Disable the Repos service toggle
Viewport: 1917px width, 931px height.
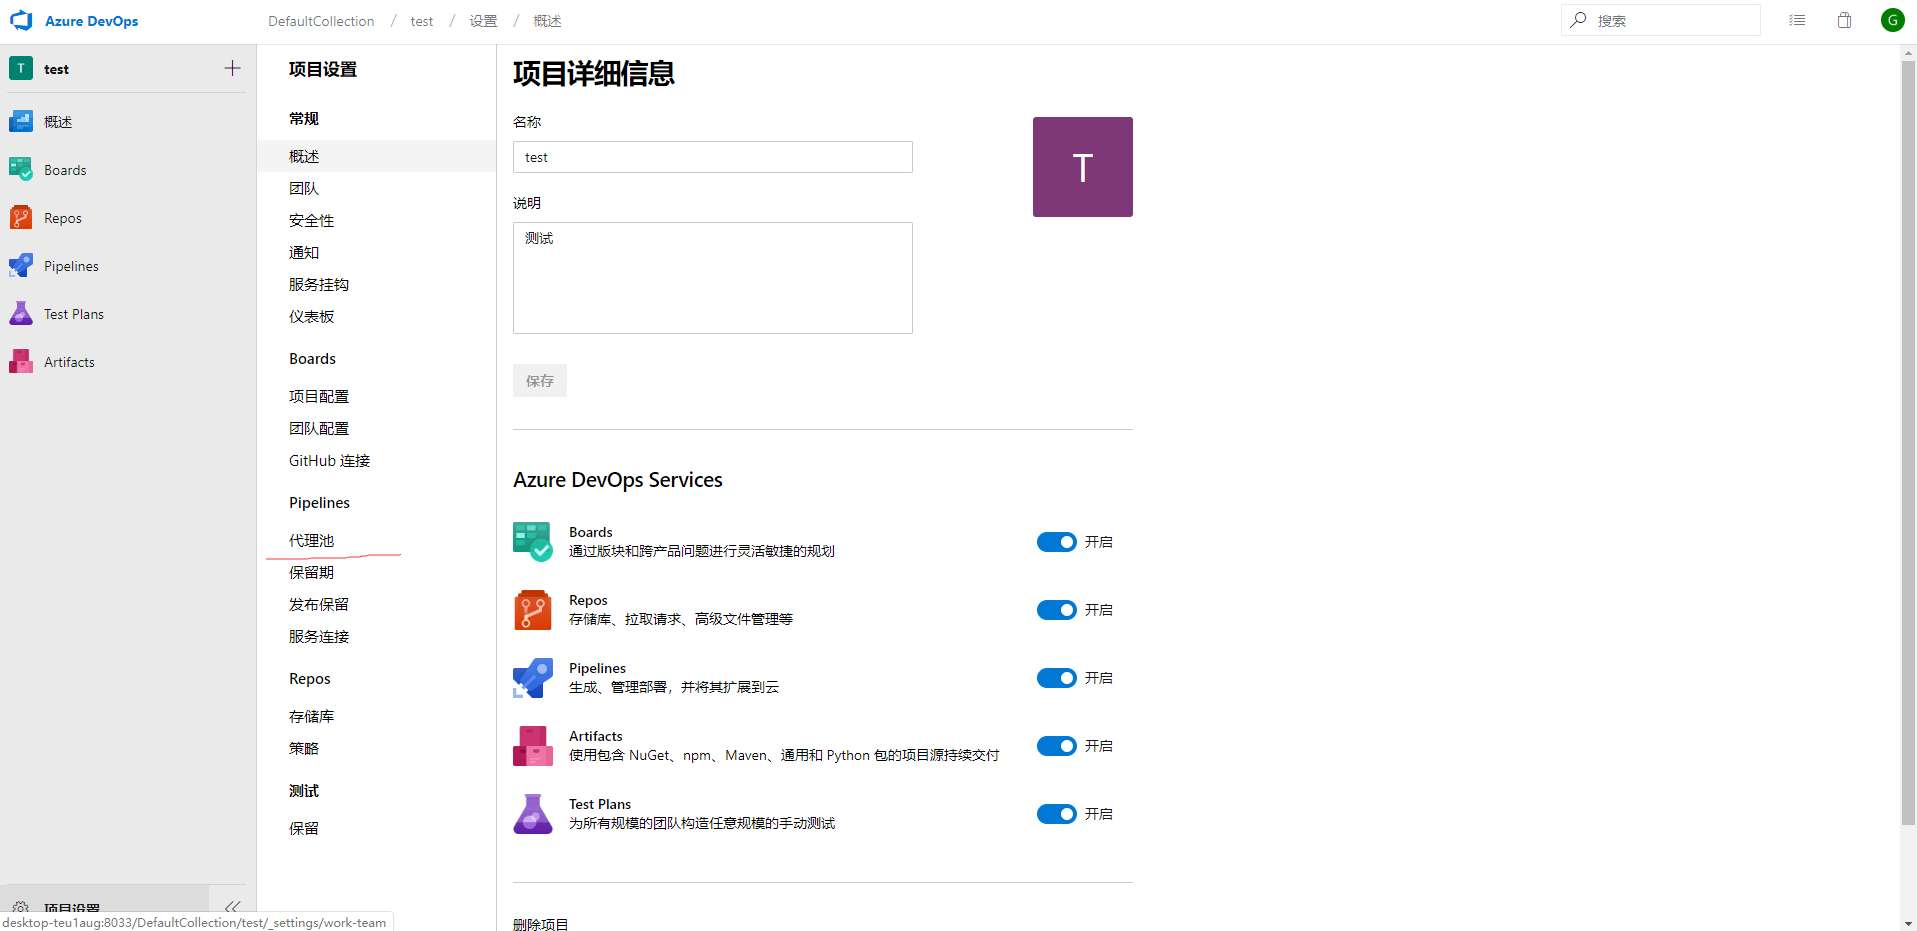[1056, 610]
